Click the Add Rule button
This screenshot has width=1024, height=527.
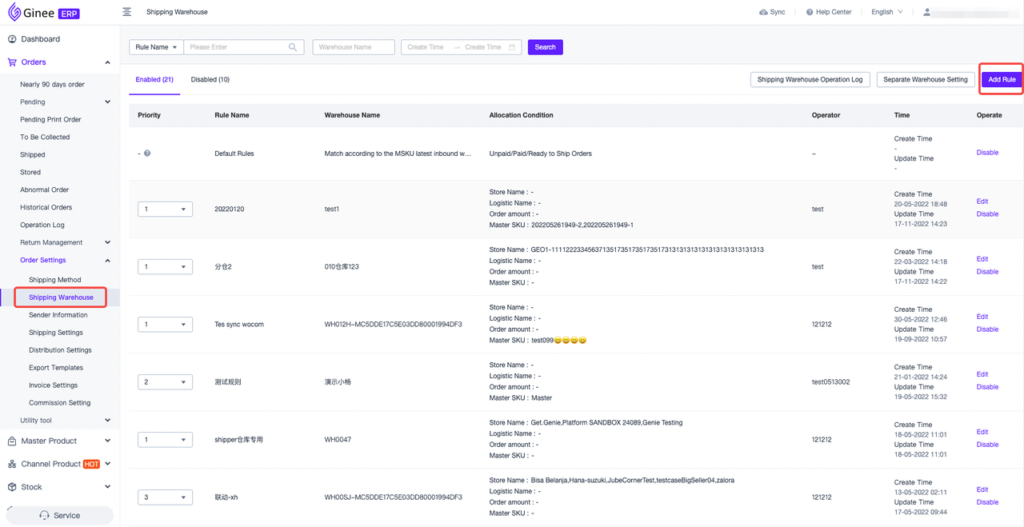pos(1001,79)
